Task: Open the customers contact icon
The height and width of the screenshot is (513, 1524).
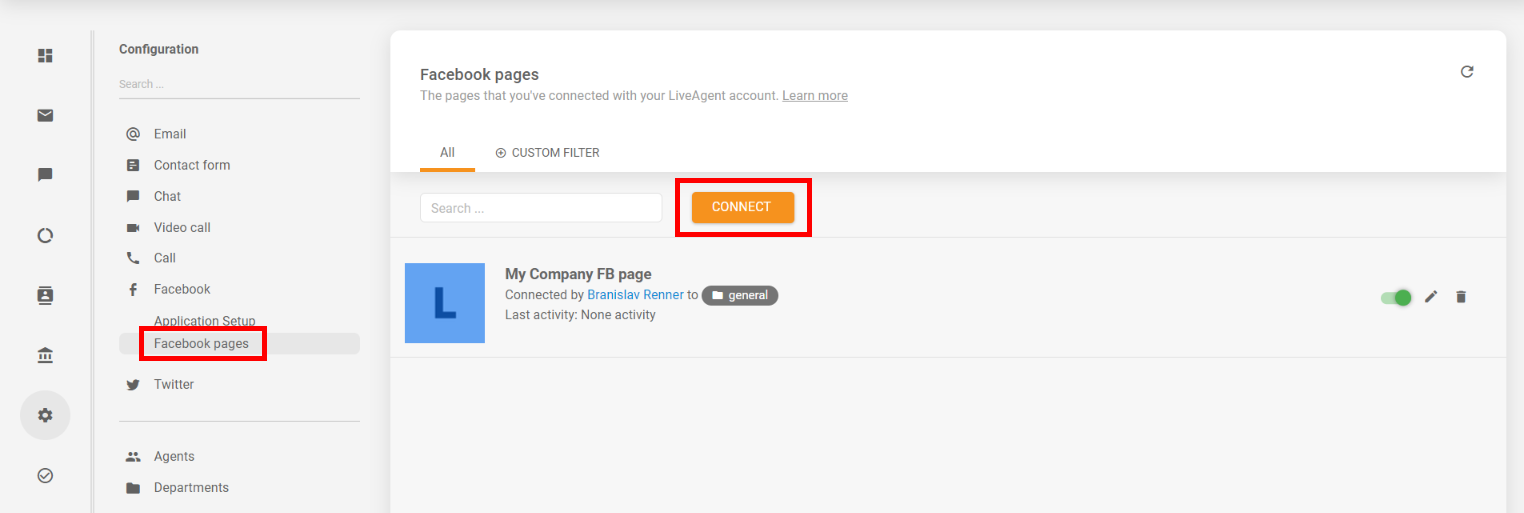Action: pyautogui.click(x=45, y=295)
